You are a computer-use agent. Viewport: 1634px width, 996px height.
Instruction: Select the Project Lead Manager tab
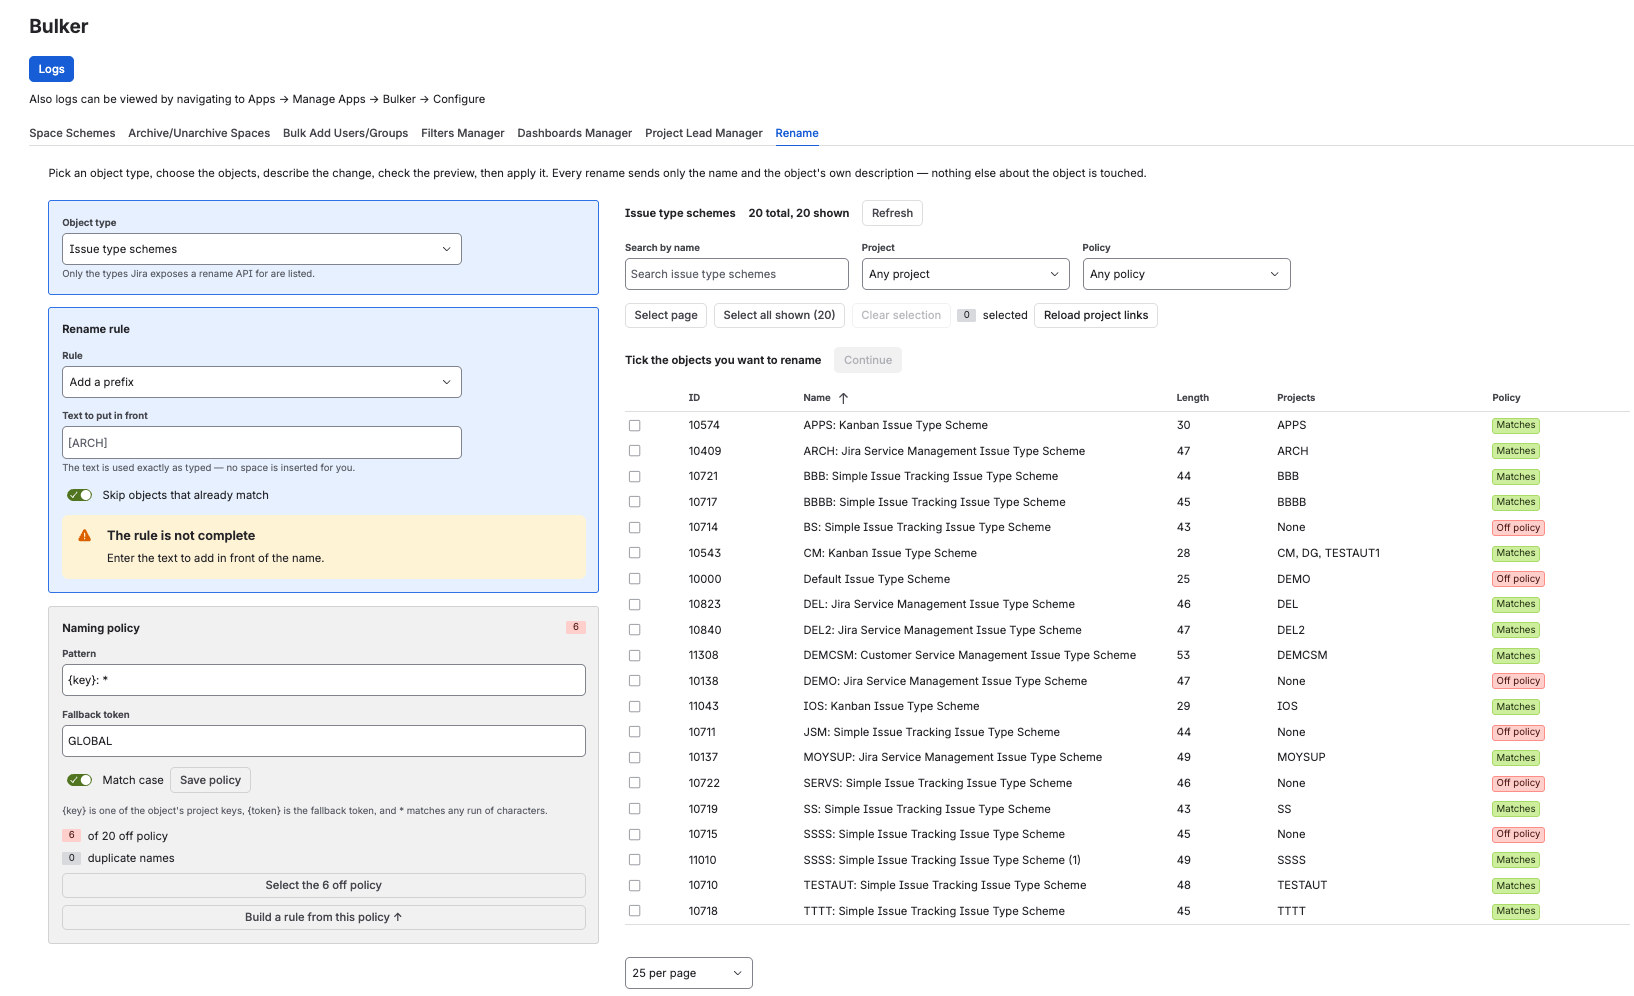click(704, 133)
